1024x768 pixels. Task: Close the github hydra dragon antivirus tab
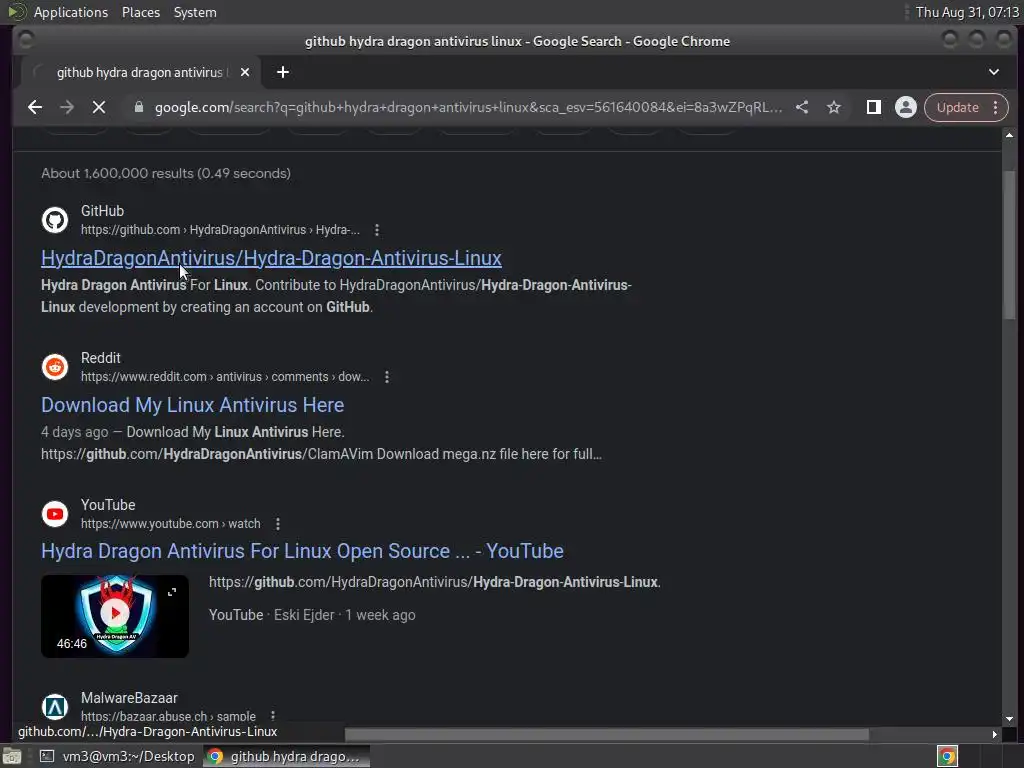click(x=245, y=72)
